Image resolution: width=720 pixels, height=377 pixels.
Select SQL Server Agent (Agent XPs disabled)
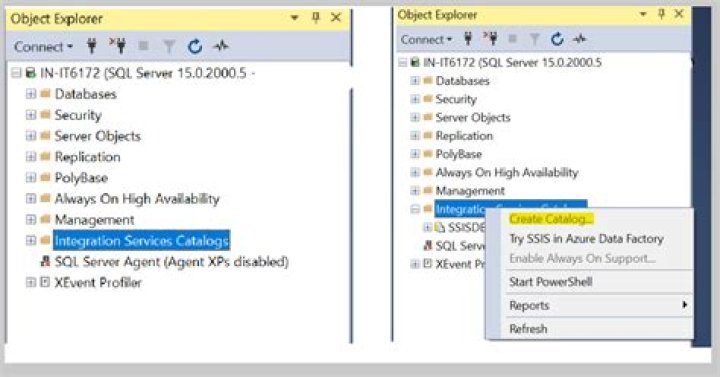click(x=171, y=262)
